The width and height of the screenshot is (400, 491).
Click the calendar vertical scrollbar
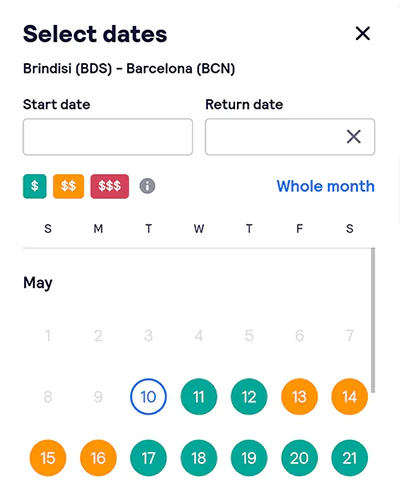373,320
